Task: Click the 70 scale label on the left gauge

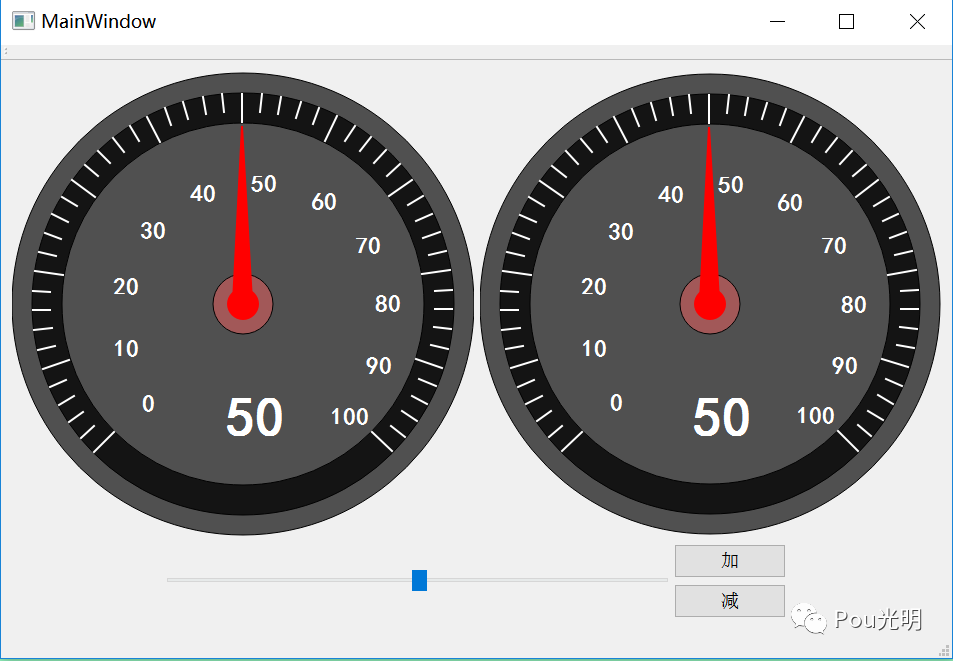Action: coord(368,245)
